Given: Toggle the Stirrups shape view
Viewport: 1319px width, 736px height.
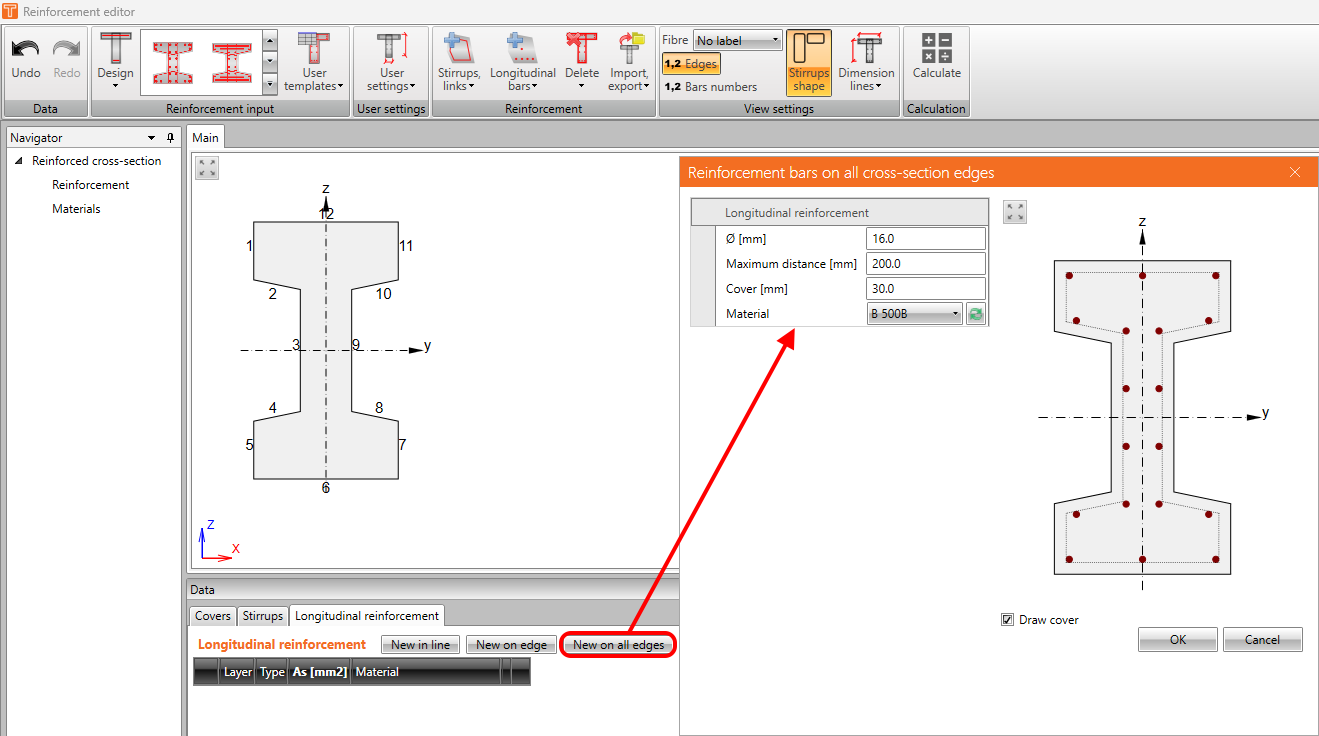Looking at the screenshot, I should (809, 62).
